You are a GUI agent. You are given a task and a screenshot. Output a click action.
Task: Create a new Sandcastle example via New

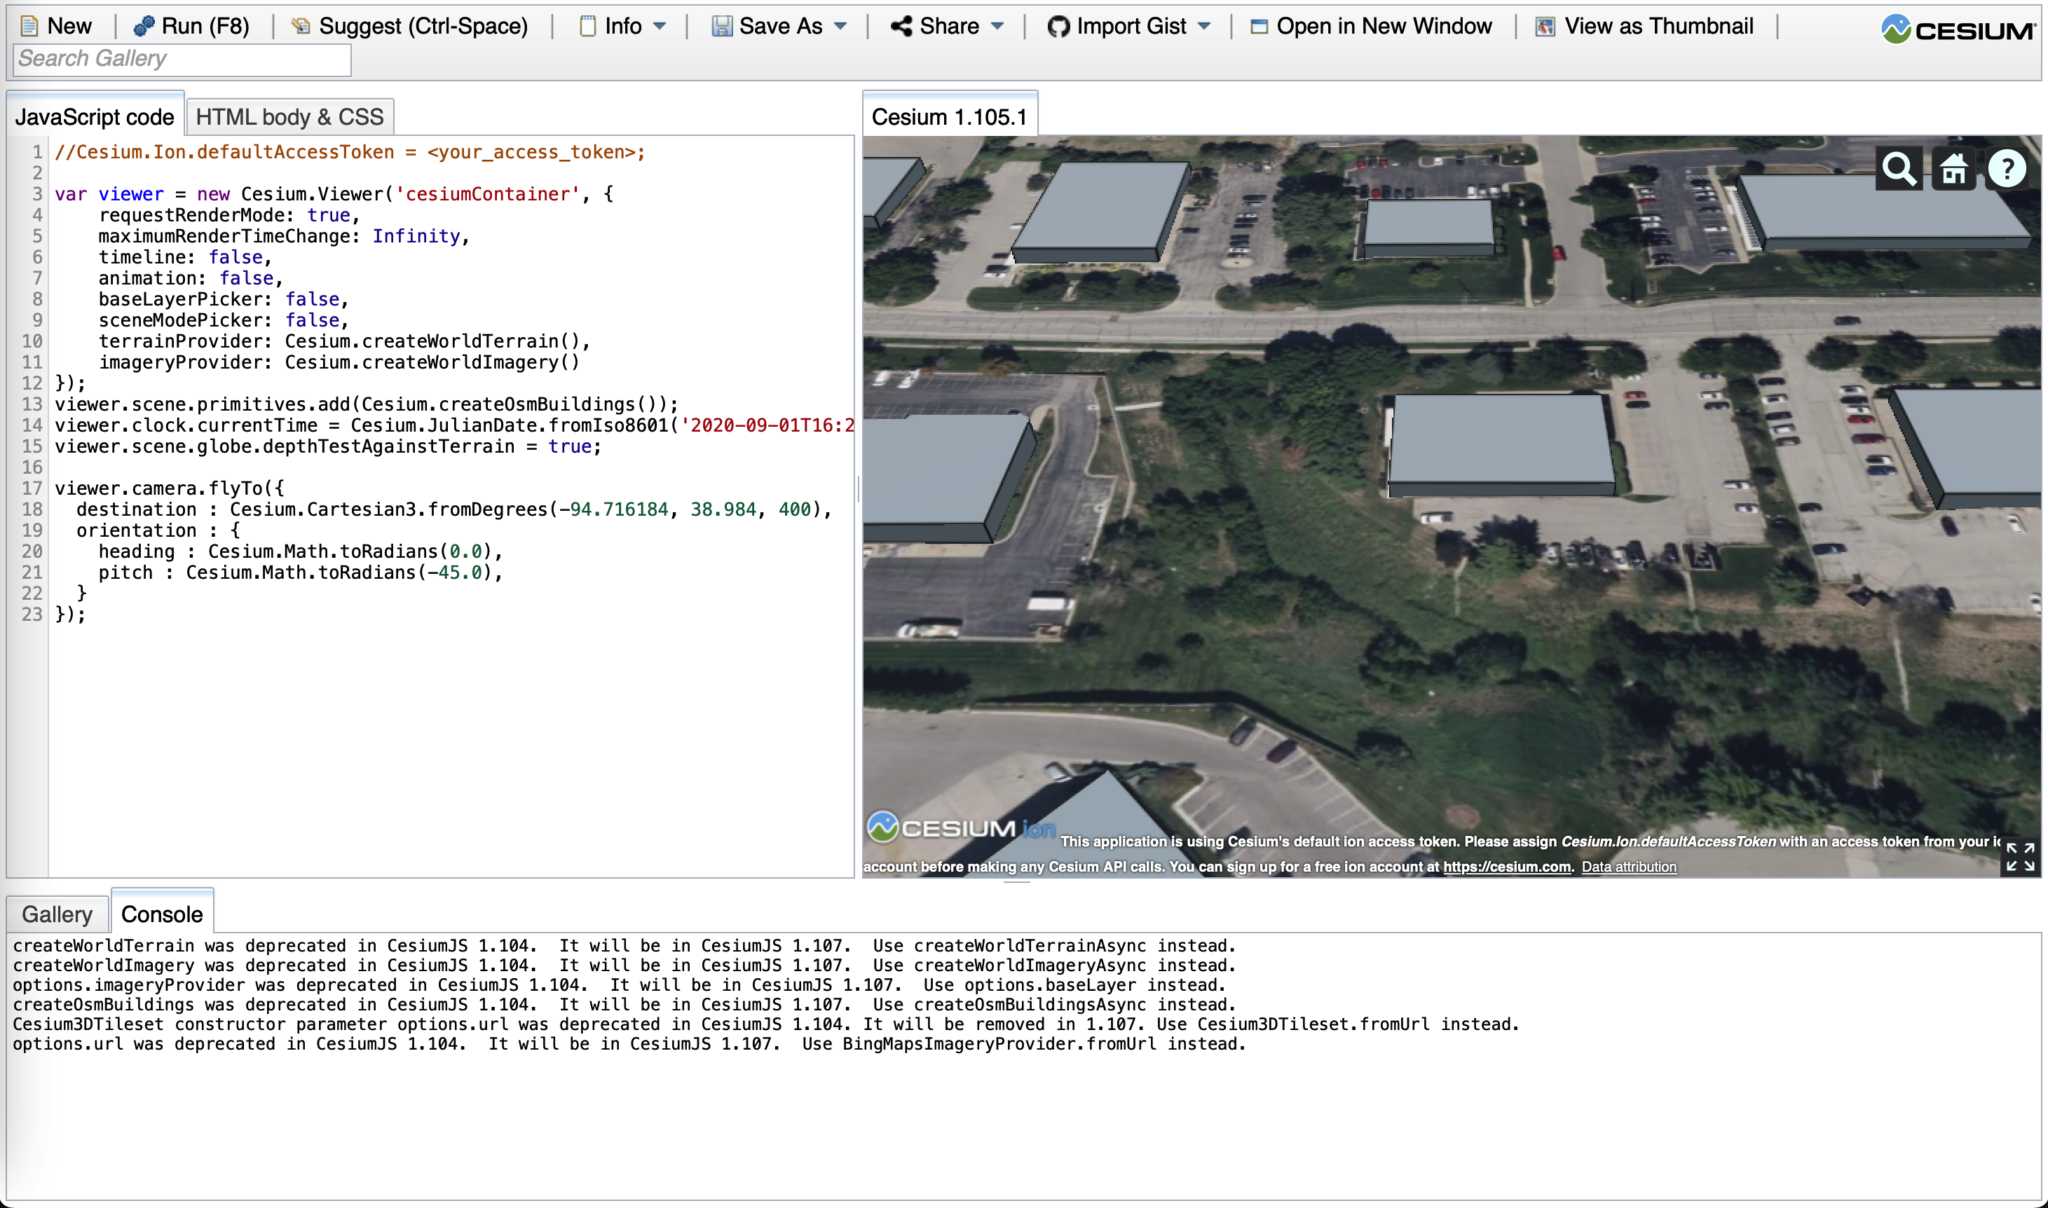(55, 26)
